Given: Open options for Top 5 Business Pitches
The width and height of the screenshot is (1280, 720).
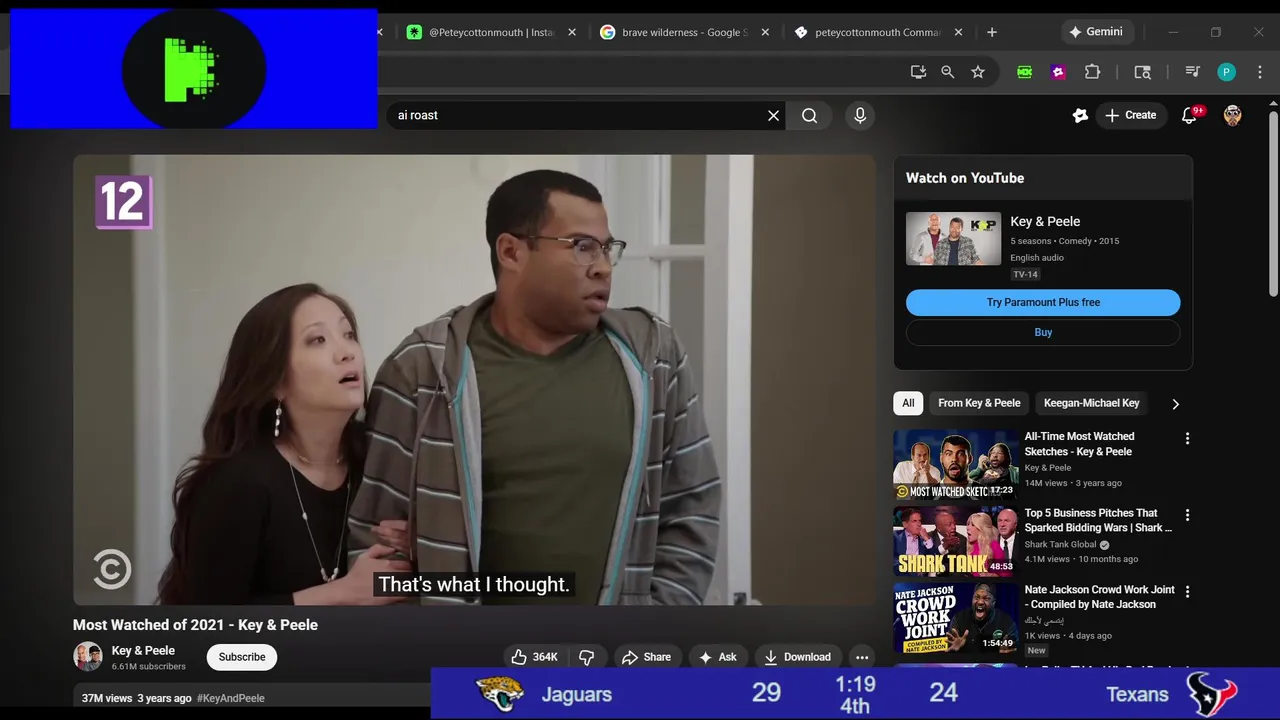Looking at the screenshot, I should [1187, 515].
